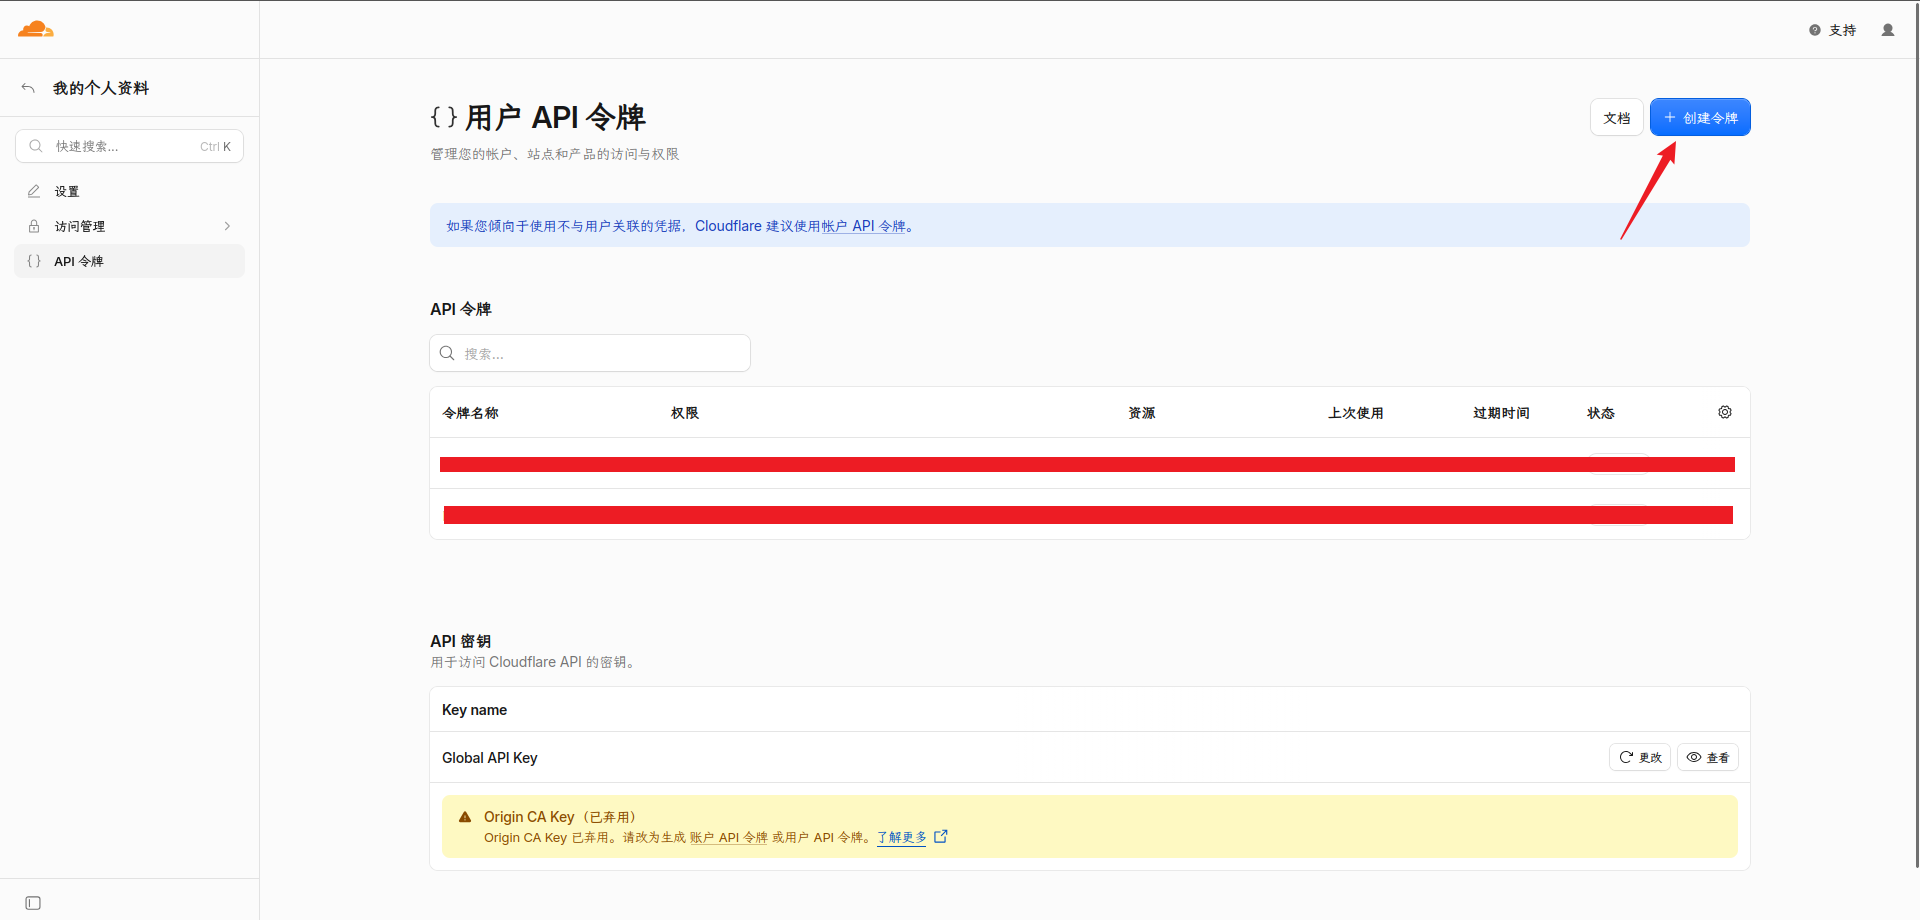
Task: Open the table column settings gear
Action: point(1725,412)
